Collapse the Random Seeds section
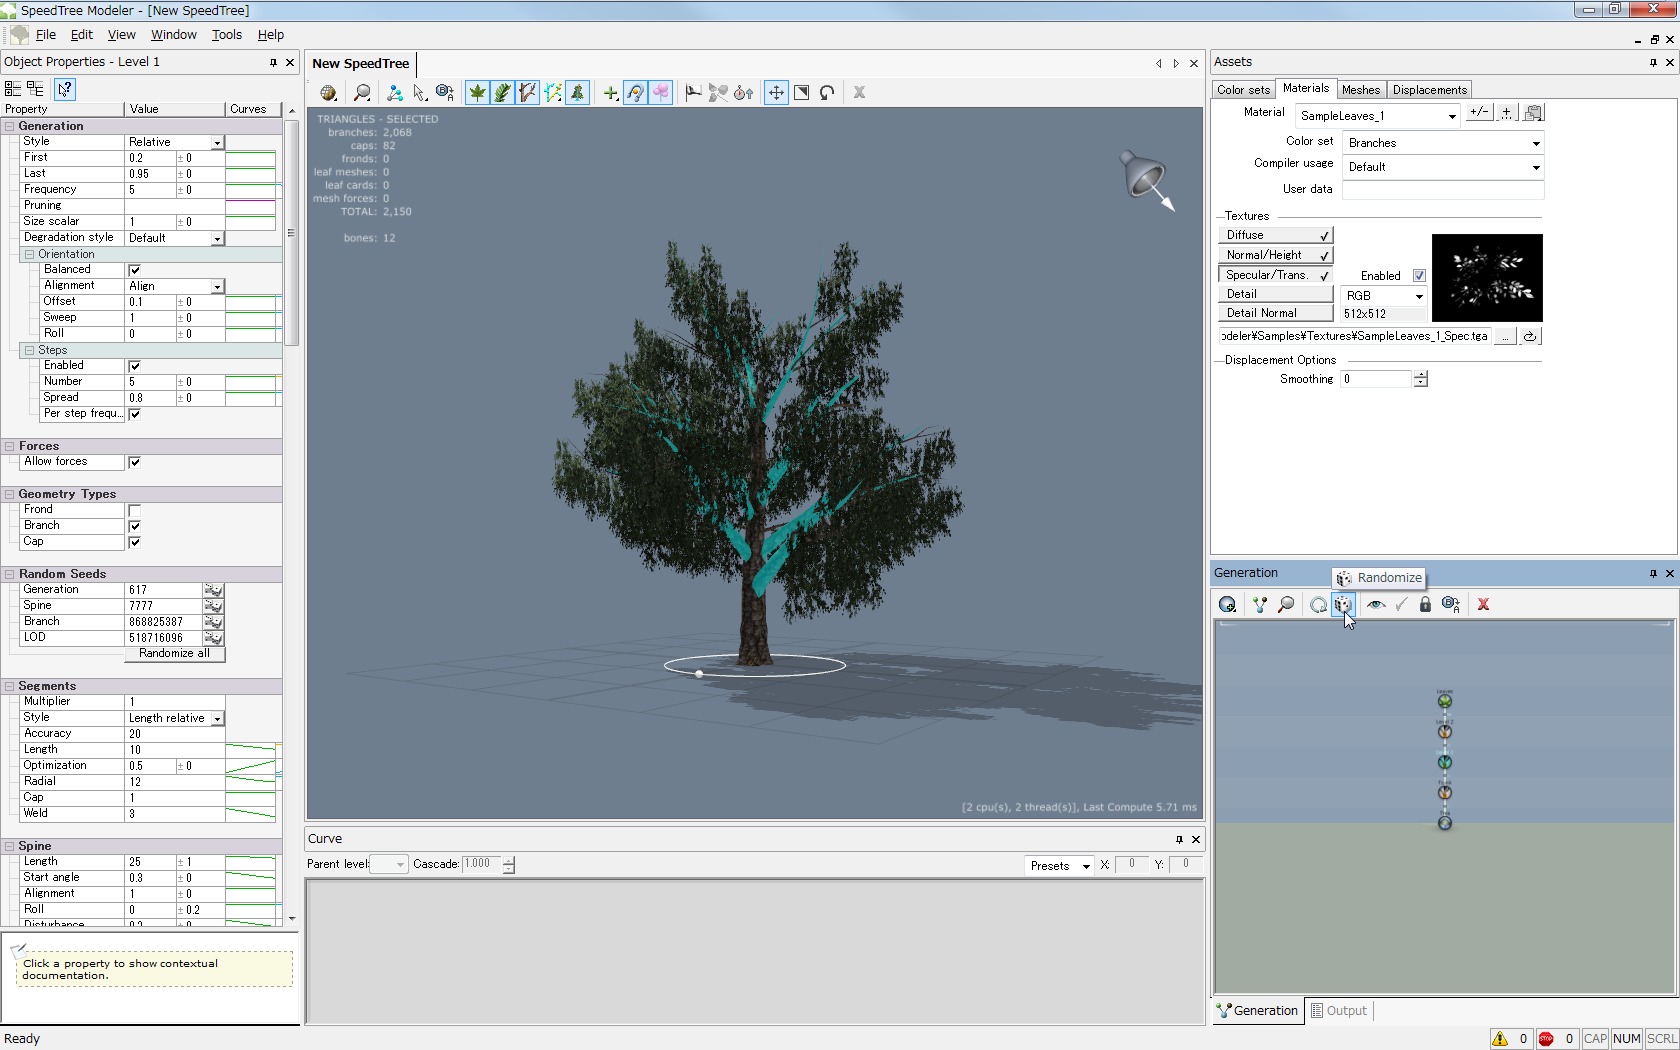Screen dimensions: 1680x1050 click(x=9, y=574)
